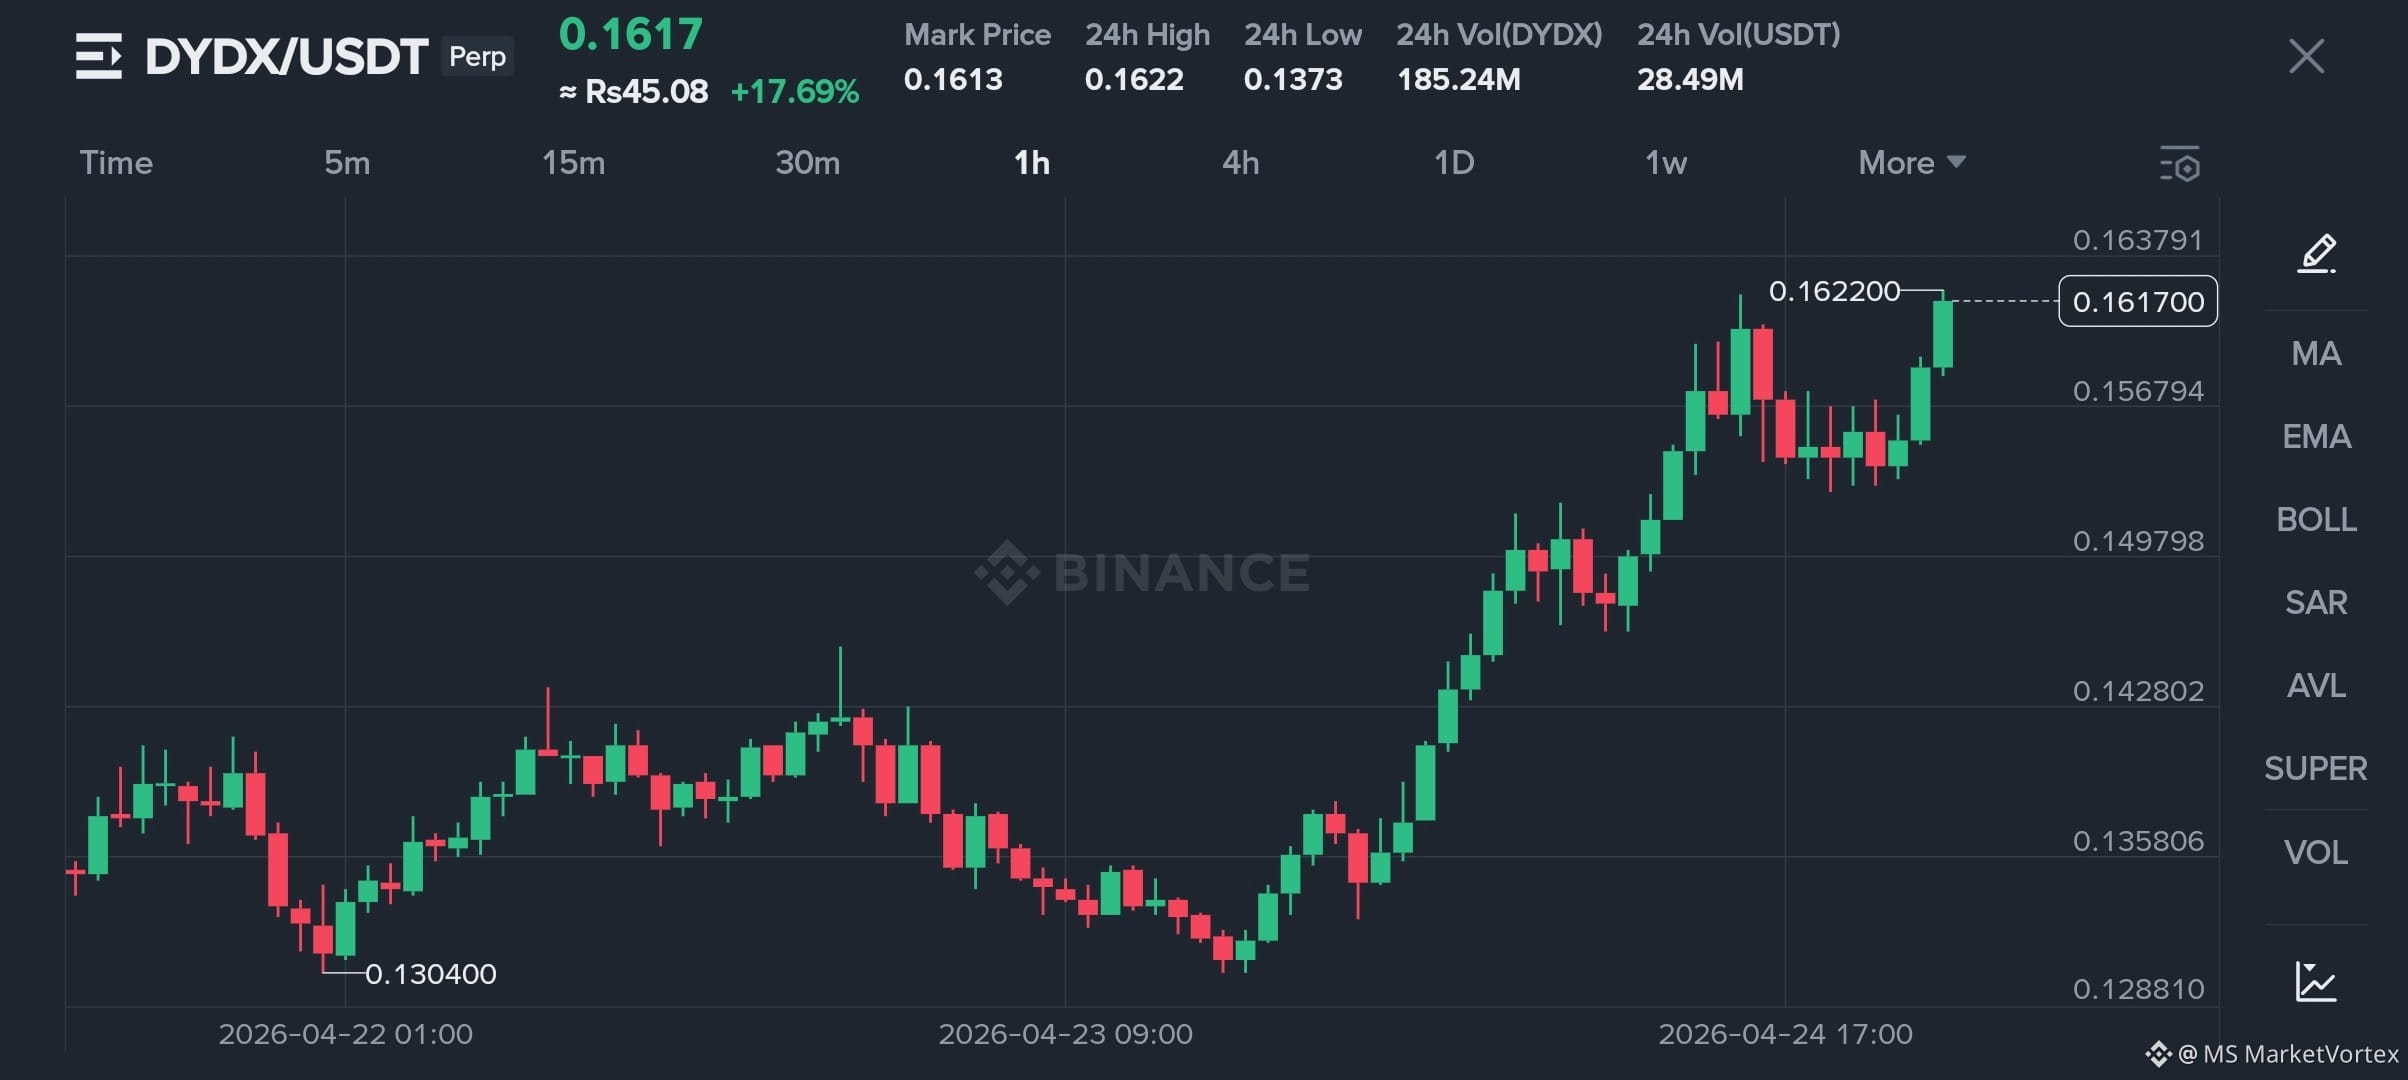The height and width of the screenshot is (1080, 2408).
Task: Toggle the SUPER indicator
Action: [x=2316, y=768]
